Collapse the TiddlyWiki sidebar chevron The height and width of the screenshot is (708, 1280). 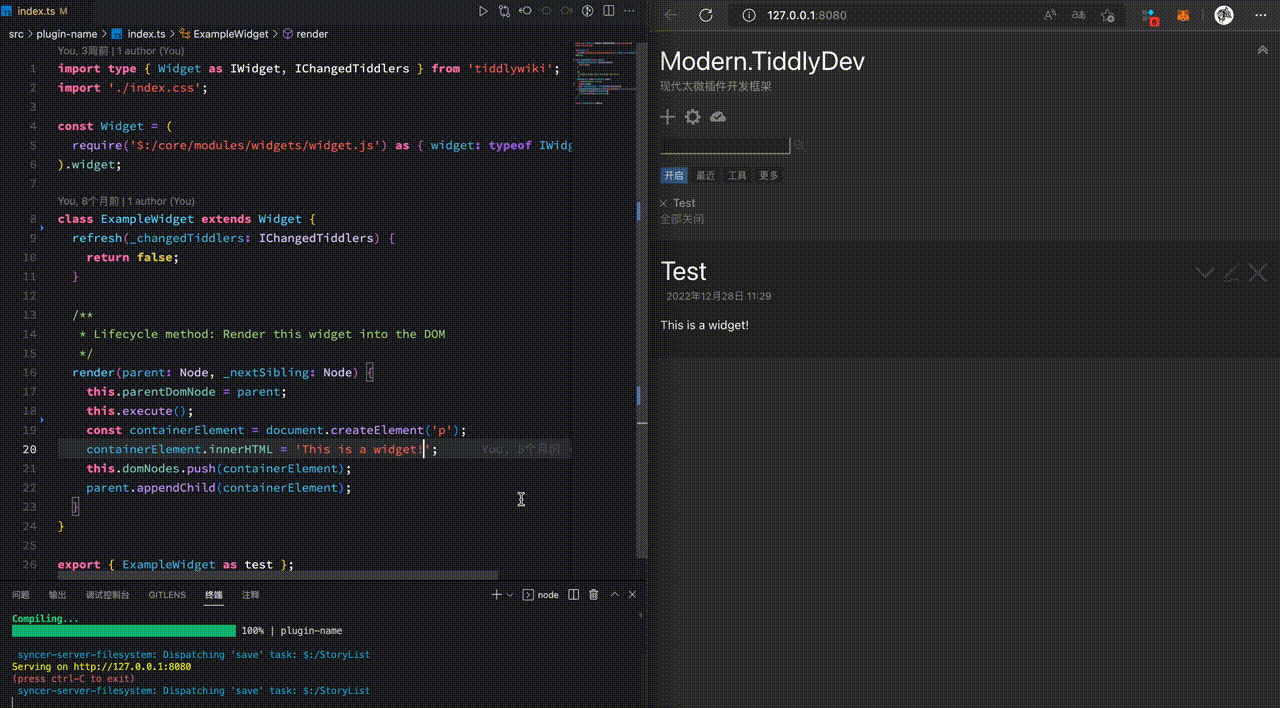click(x=1262, y=50)
